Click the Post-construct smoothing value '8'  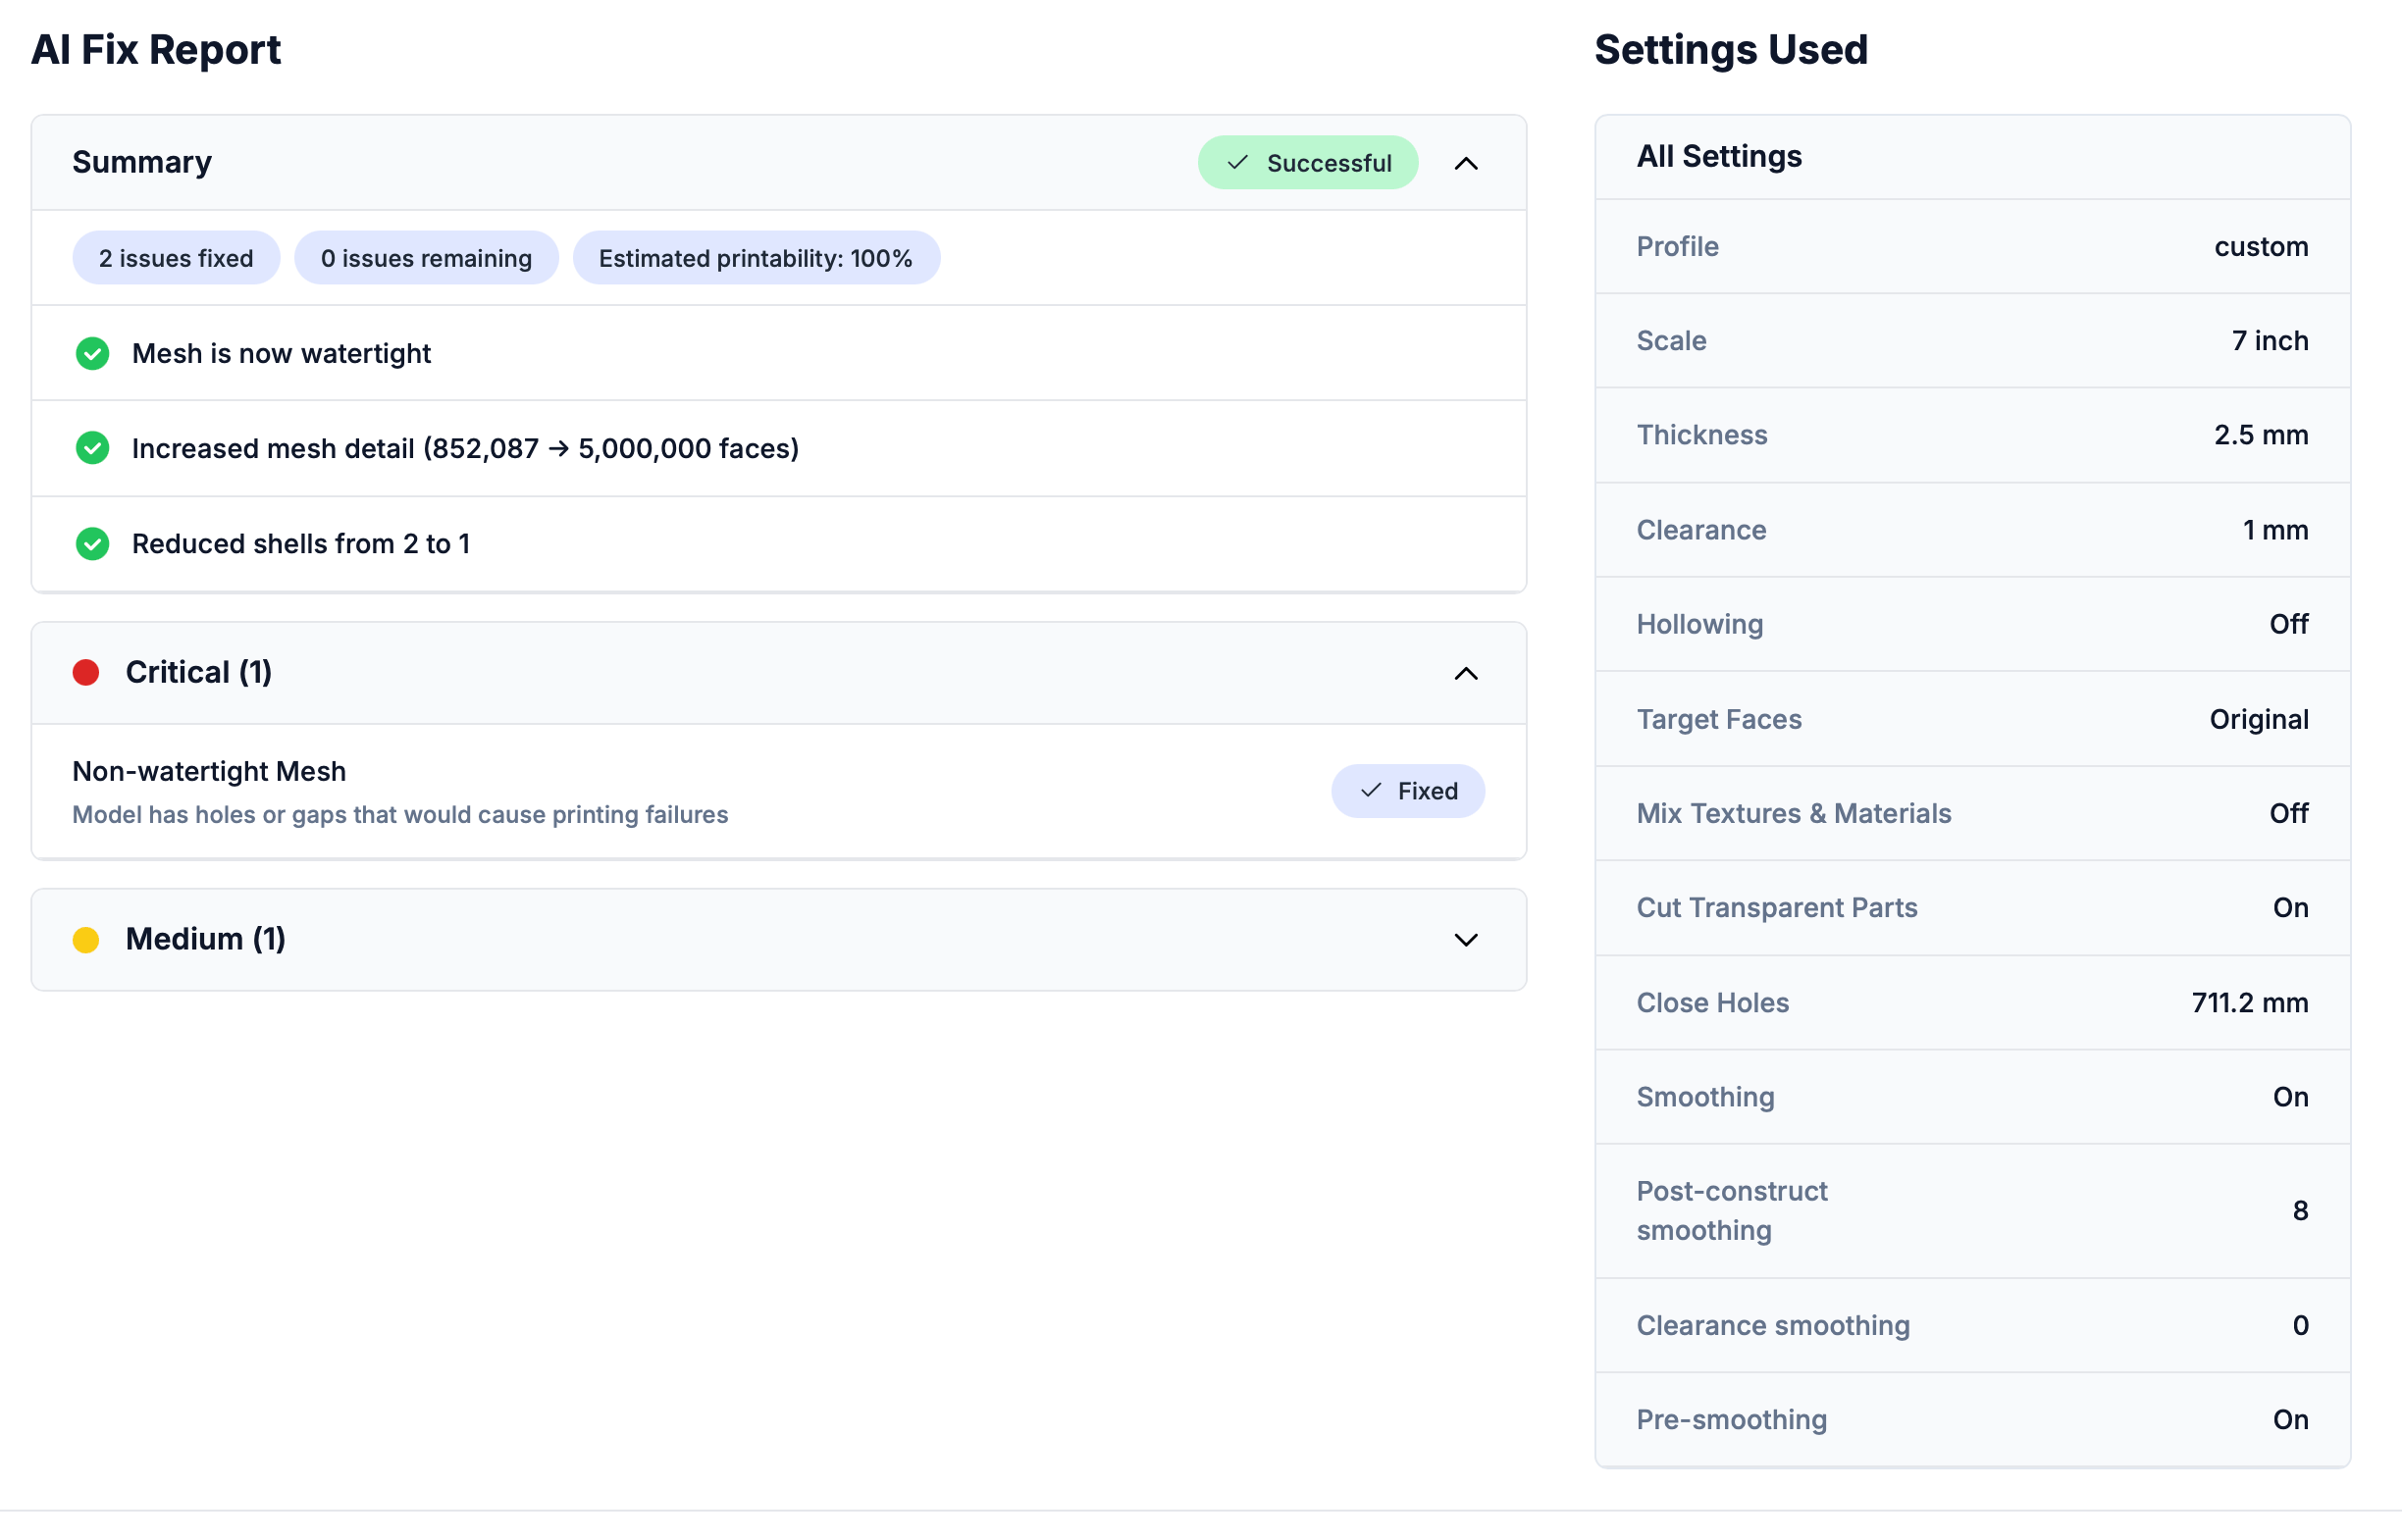[2300, 1211]
